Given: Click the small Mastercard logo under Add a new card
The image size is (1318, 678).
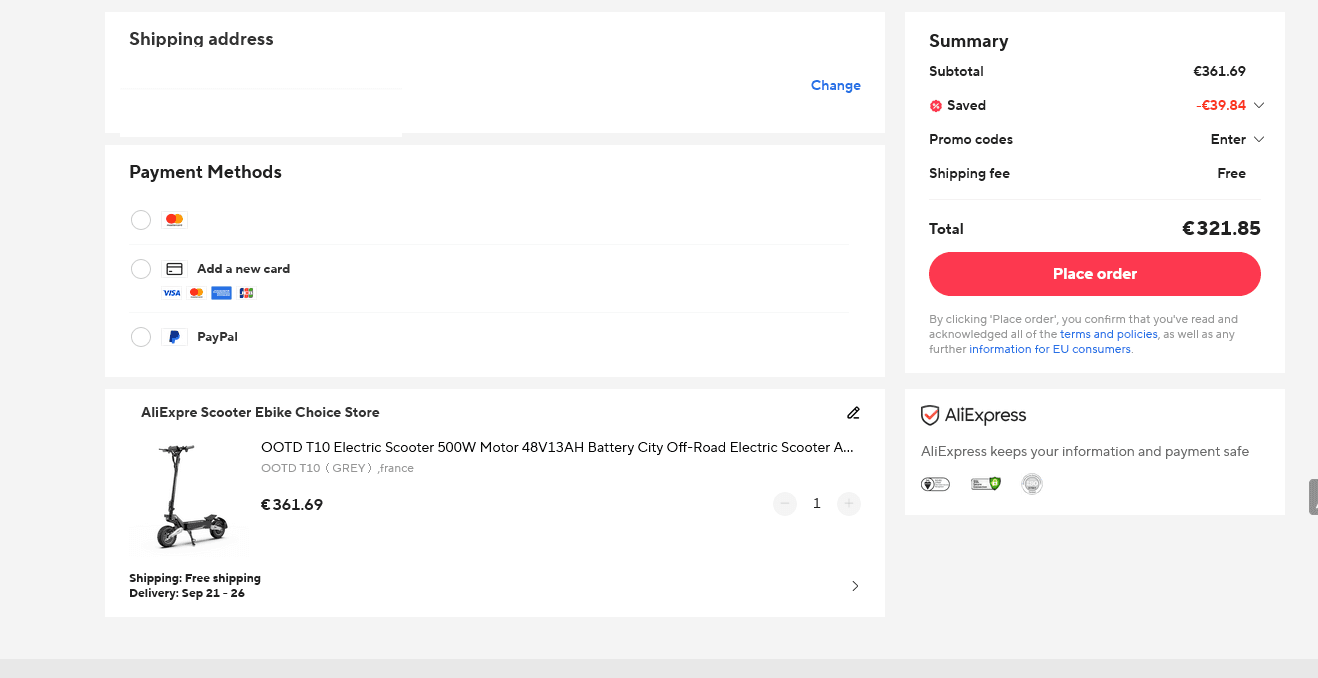Looking at the screenshot, I should [x=196, y=293].
